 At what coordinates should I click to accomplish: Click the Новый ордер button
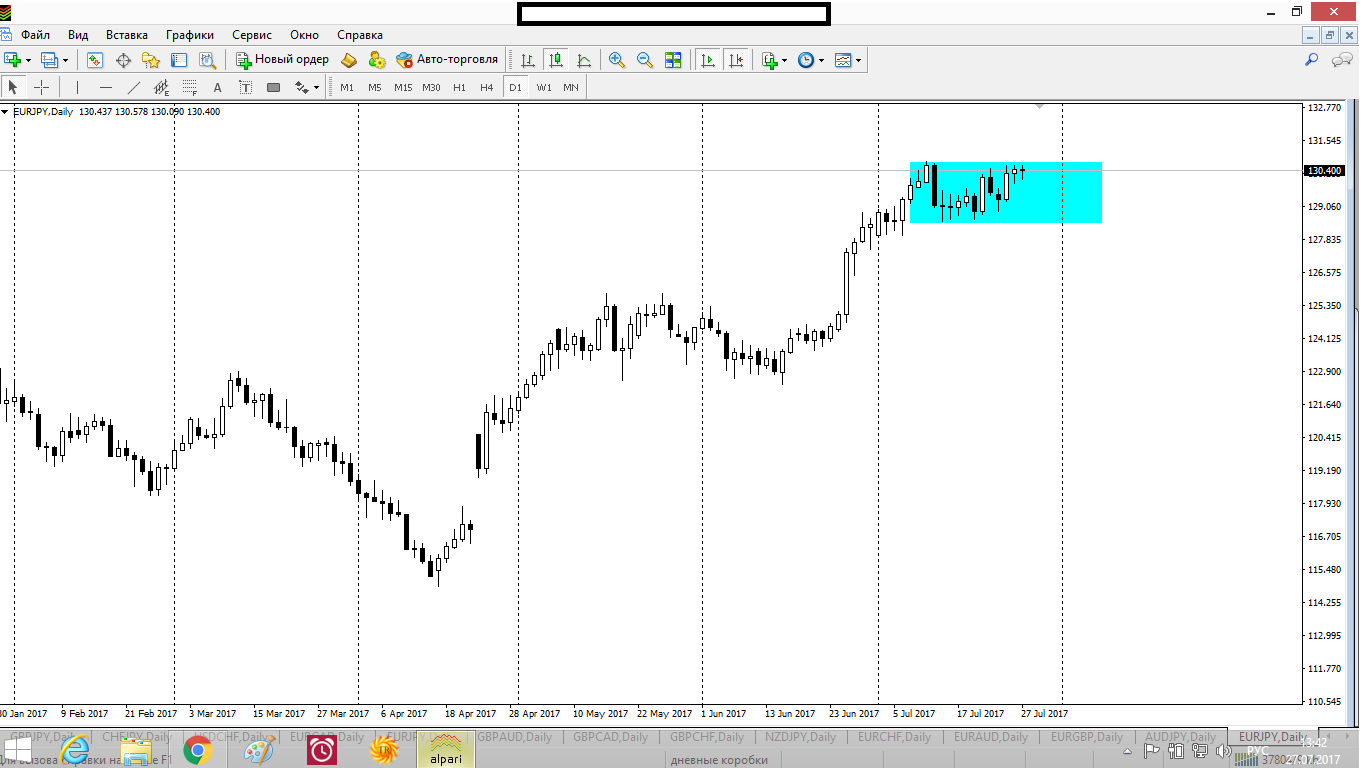point(283,60)
